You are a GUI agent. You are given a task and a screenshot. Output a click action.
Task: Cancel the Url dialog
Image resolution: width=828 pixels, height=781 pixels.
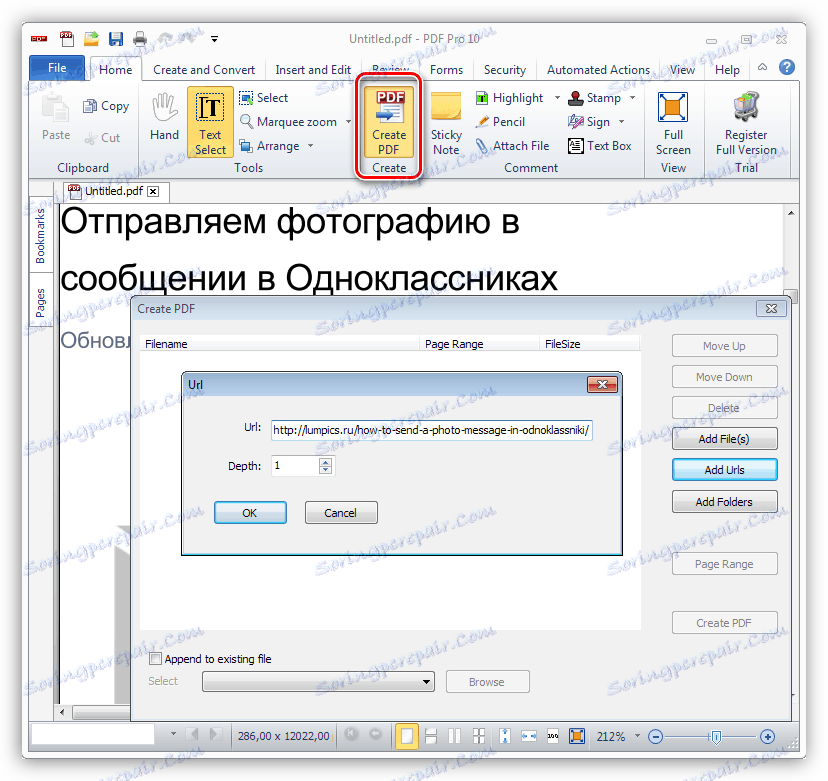click(x=341, y=513)
